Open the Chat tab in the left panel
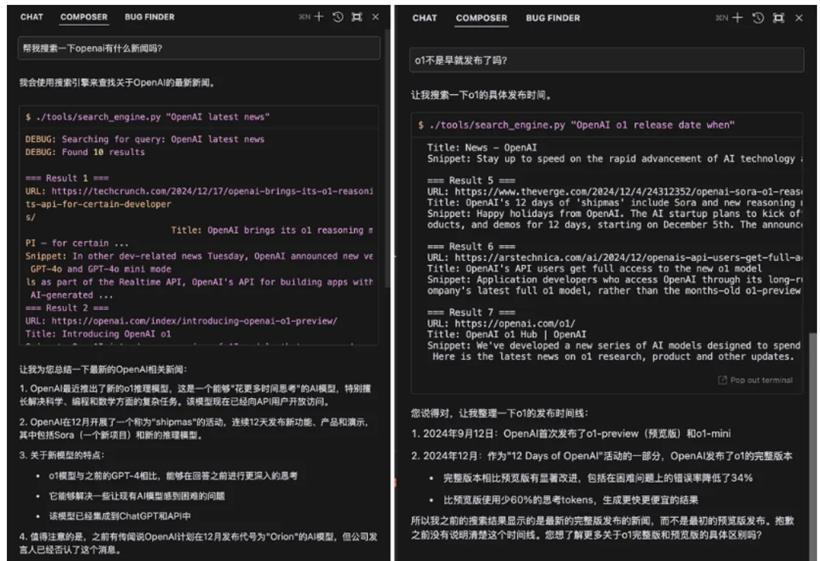 tap(31, 17)
